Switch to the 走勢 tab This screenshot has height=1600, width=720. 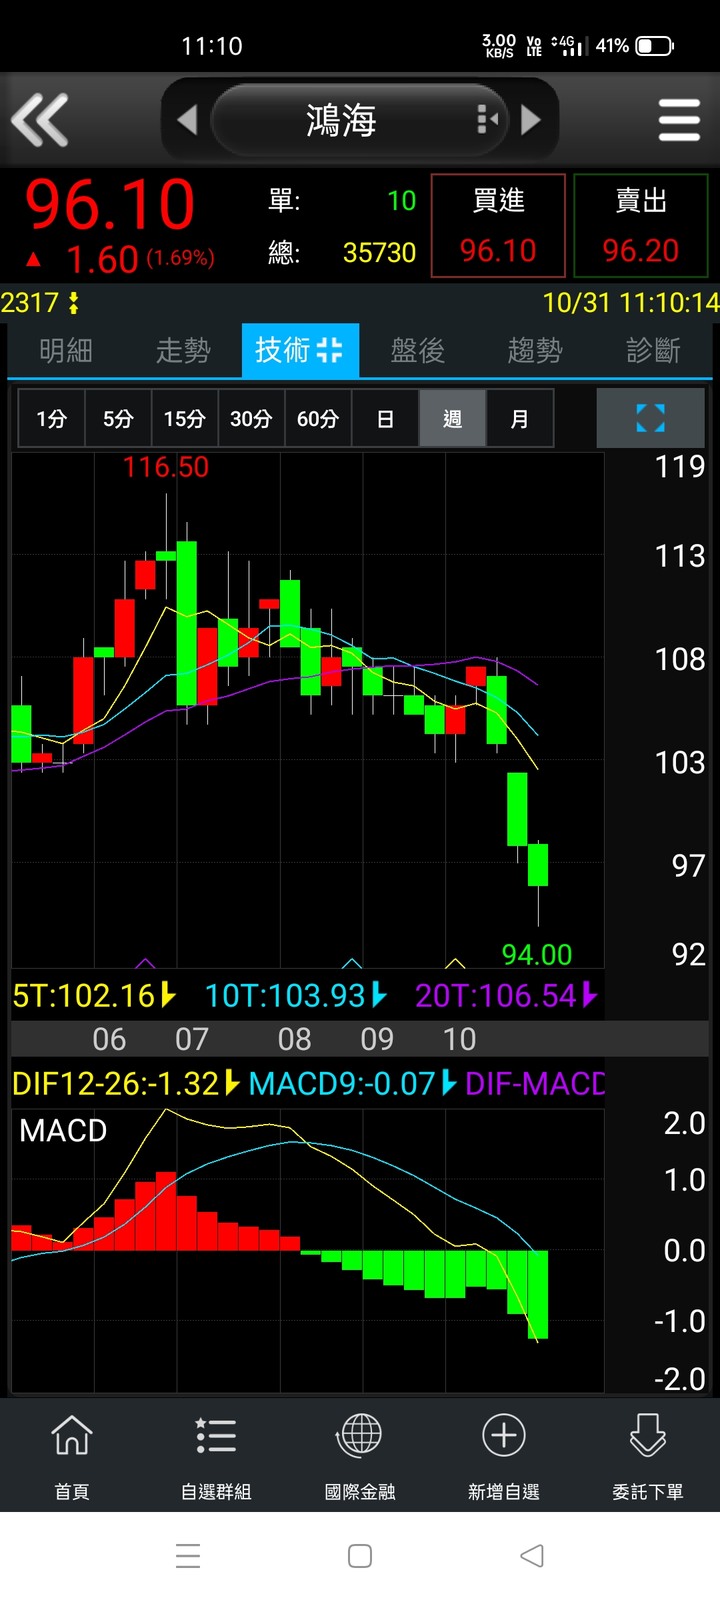coord(183,350)
